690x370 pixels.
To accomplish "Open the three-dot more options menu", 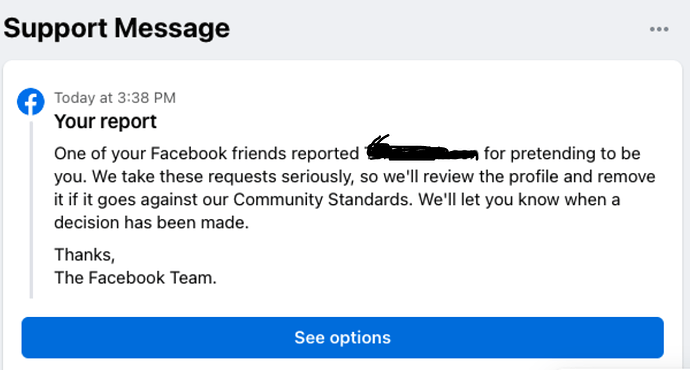I will click(659, 29).
